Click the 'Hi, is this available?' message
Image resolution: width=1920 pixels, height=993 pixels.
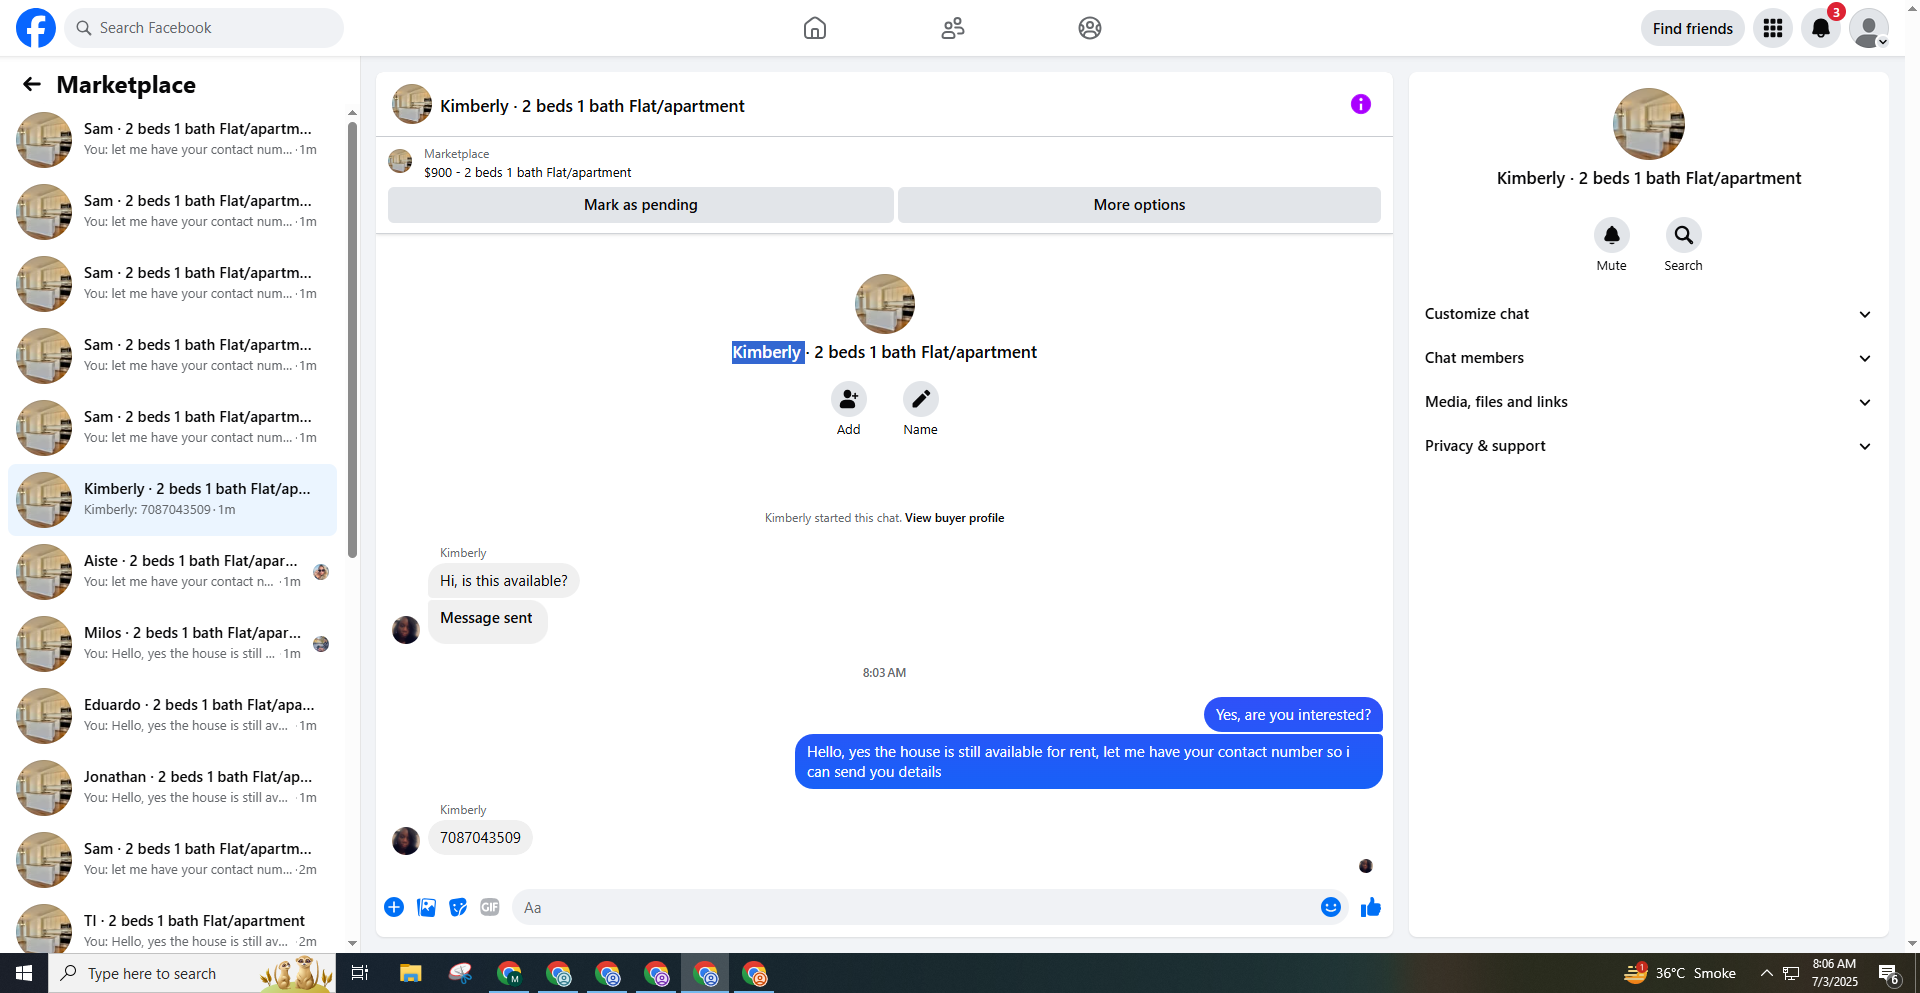[x=504, y=581]
